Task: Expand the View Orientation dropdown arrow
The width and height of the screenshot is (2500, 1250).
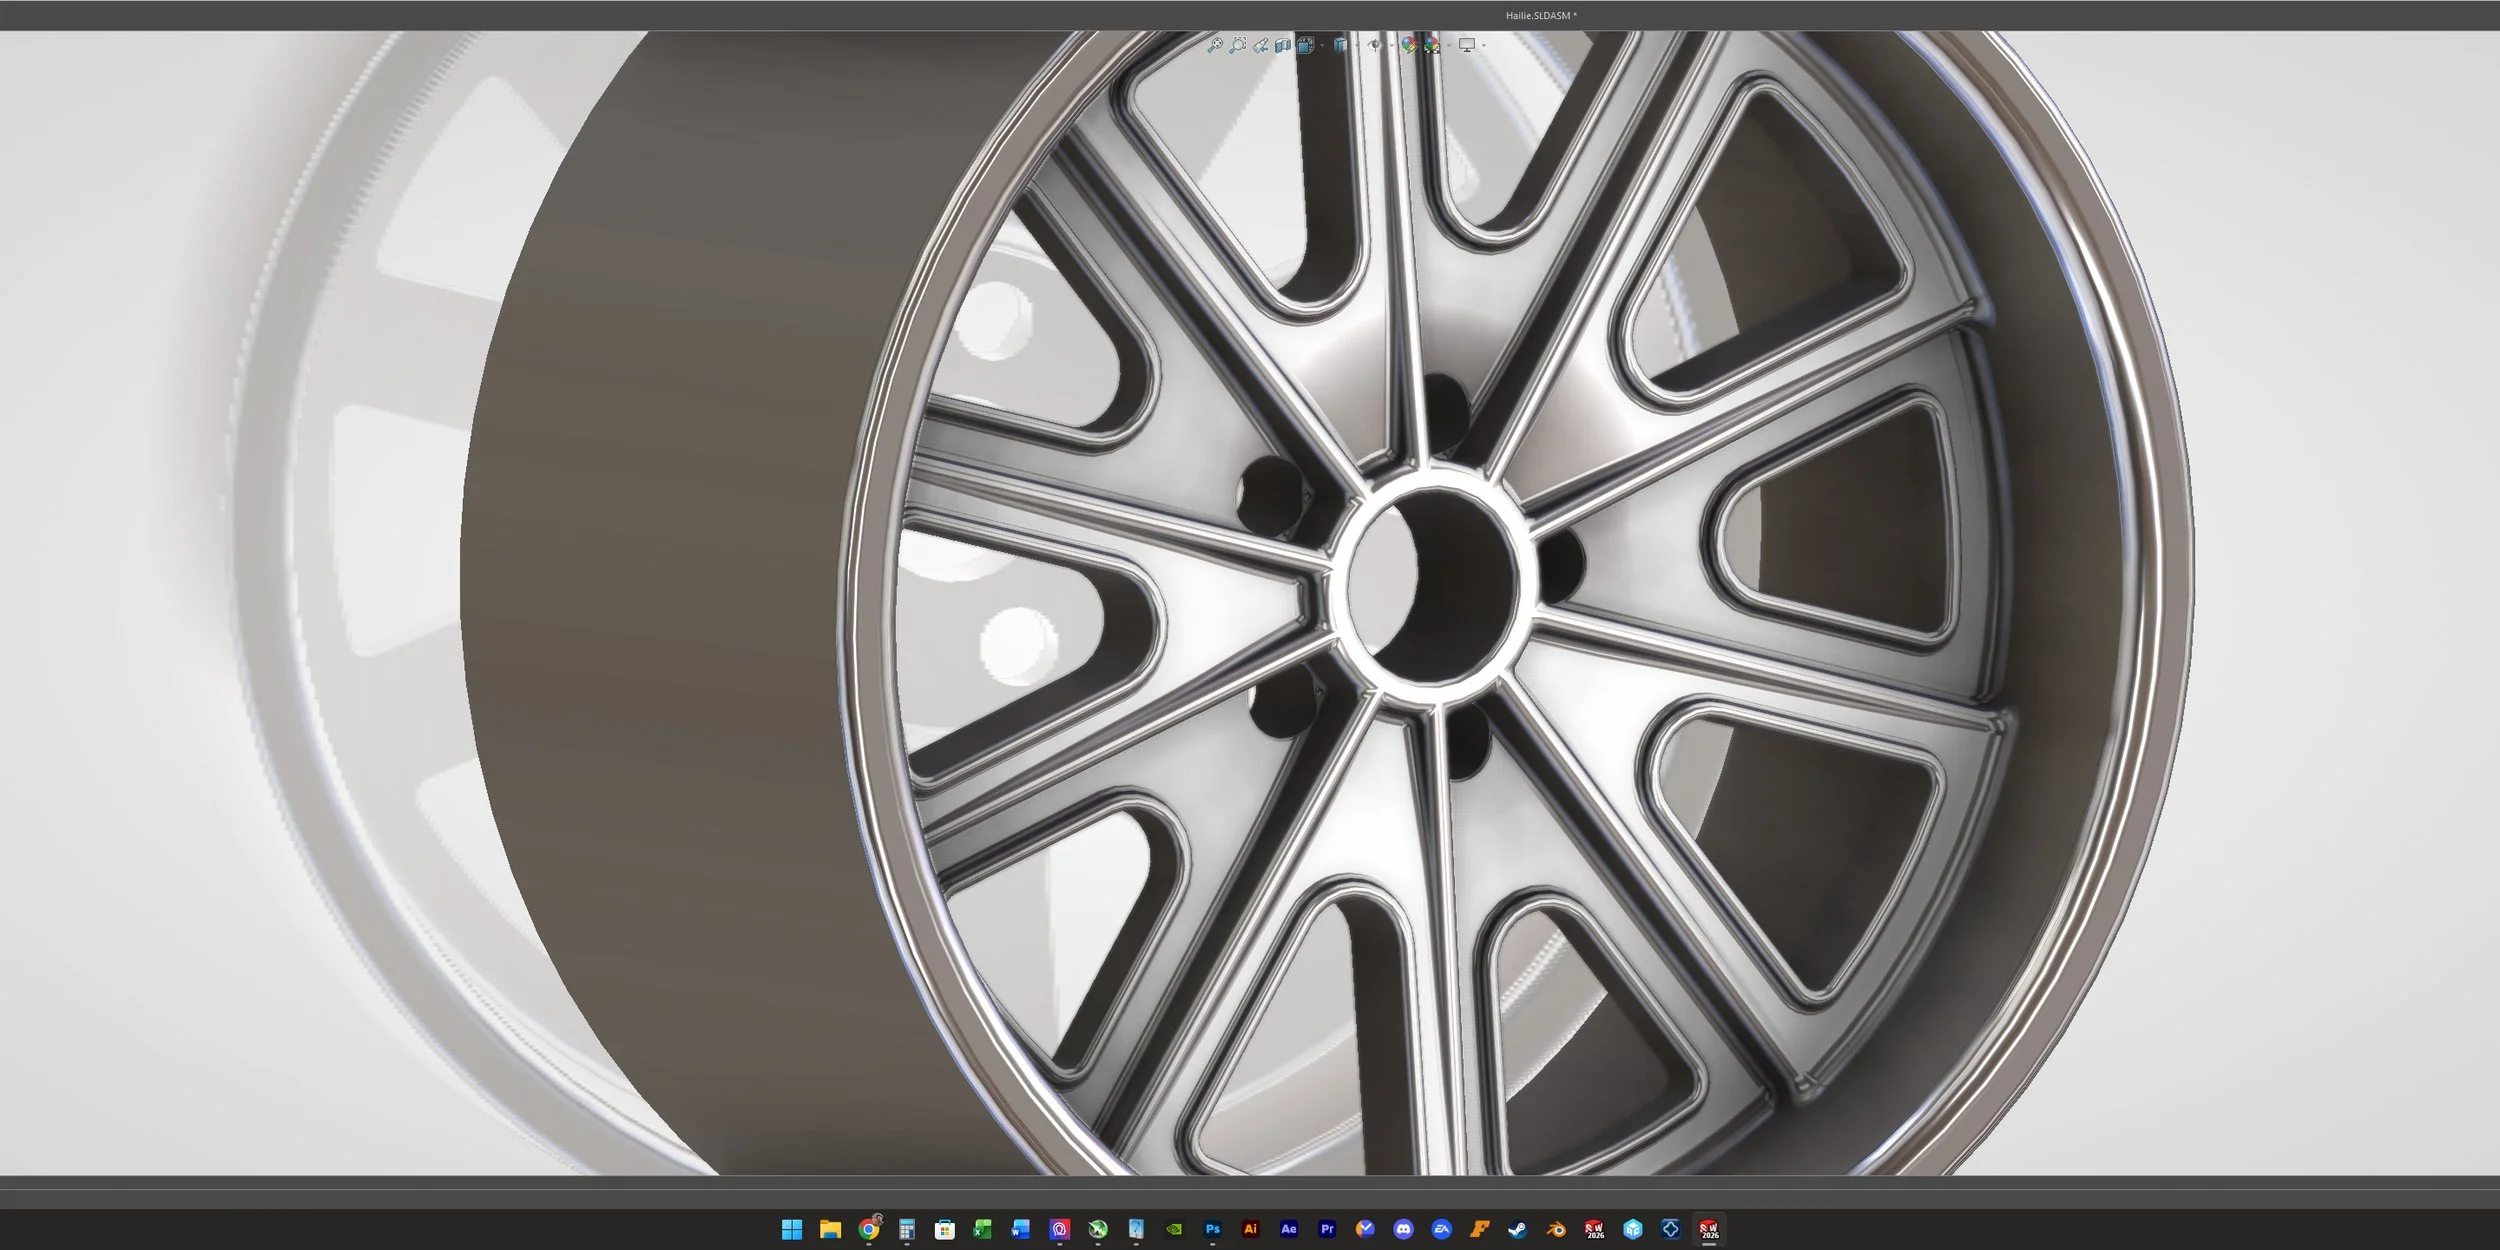Action: click(x=1322, y=45)
